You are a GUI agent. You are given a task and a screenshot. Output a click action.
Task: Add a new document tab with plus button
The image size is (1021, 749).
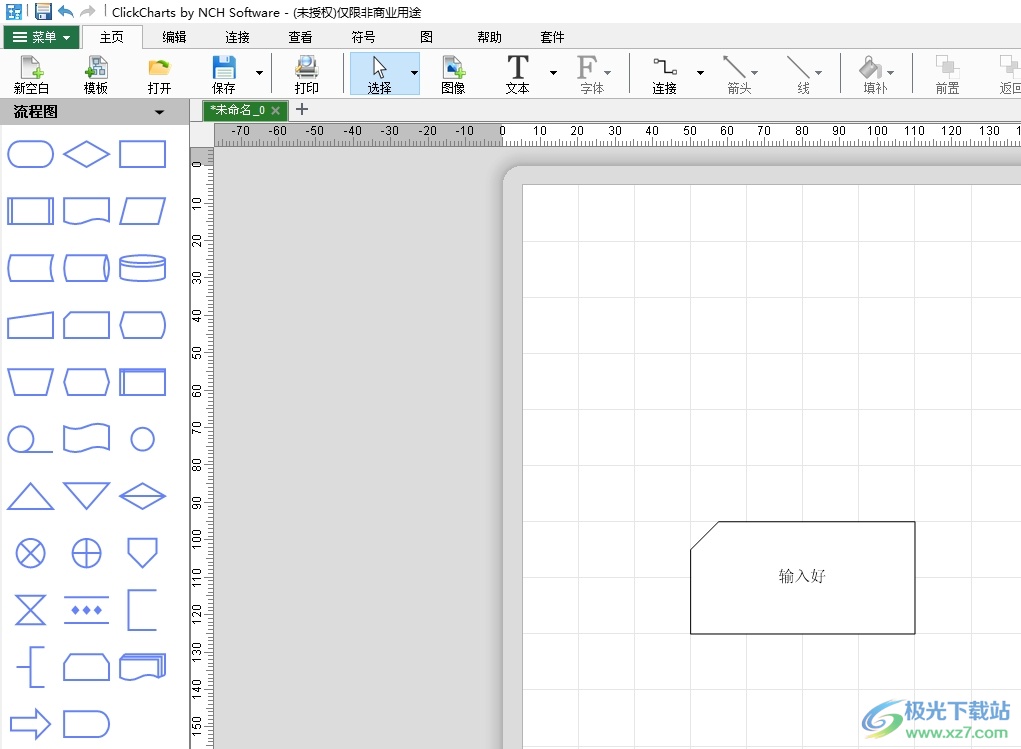coord(303,110)
